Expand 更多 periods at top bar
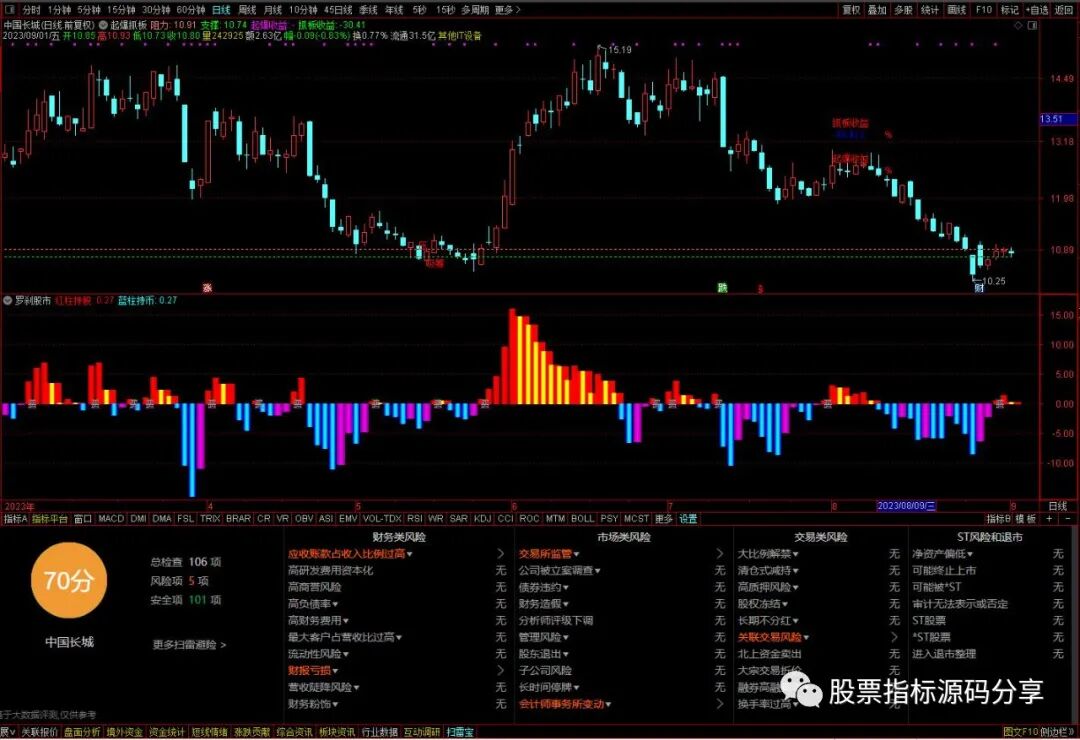Viewport: 1080px width, 740px height. [508, 10]
